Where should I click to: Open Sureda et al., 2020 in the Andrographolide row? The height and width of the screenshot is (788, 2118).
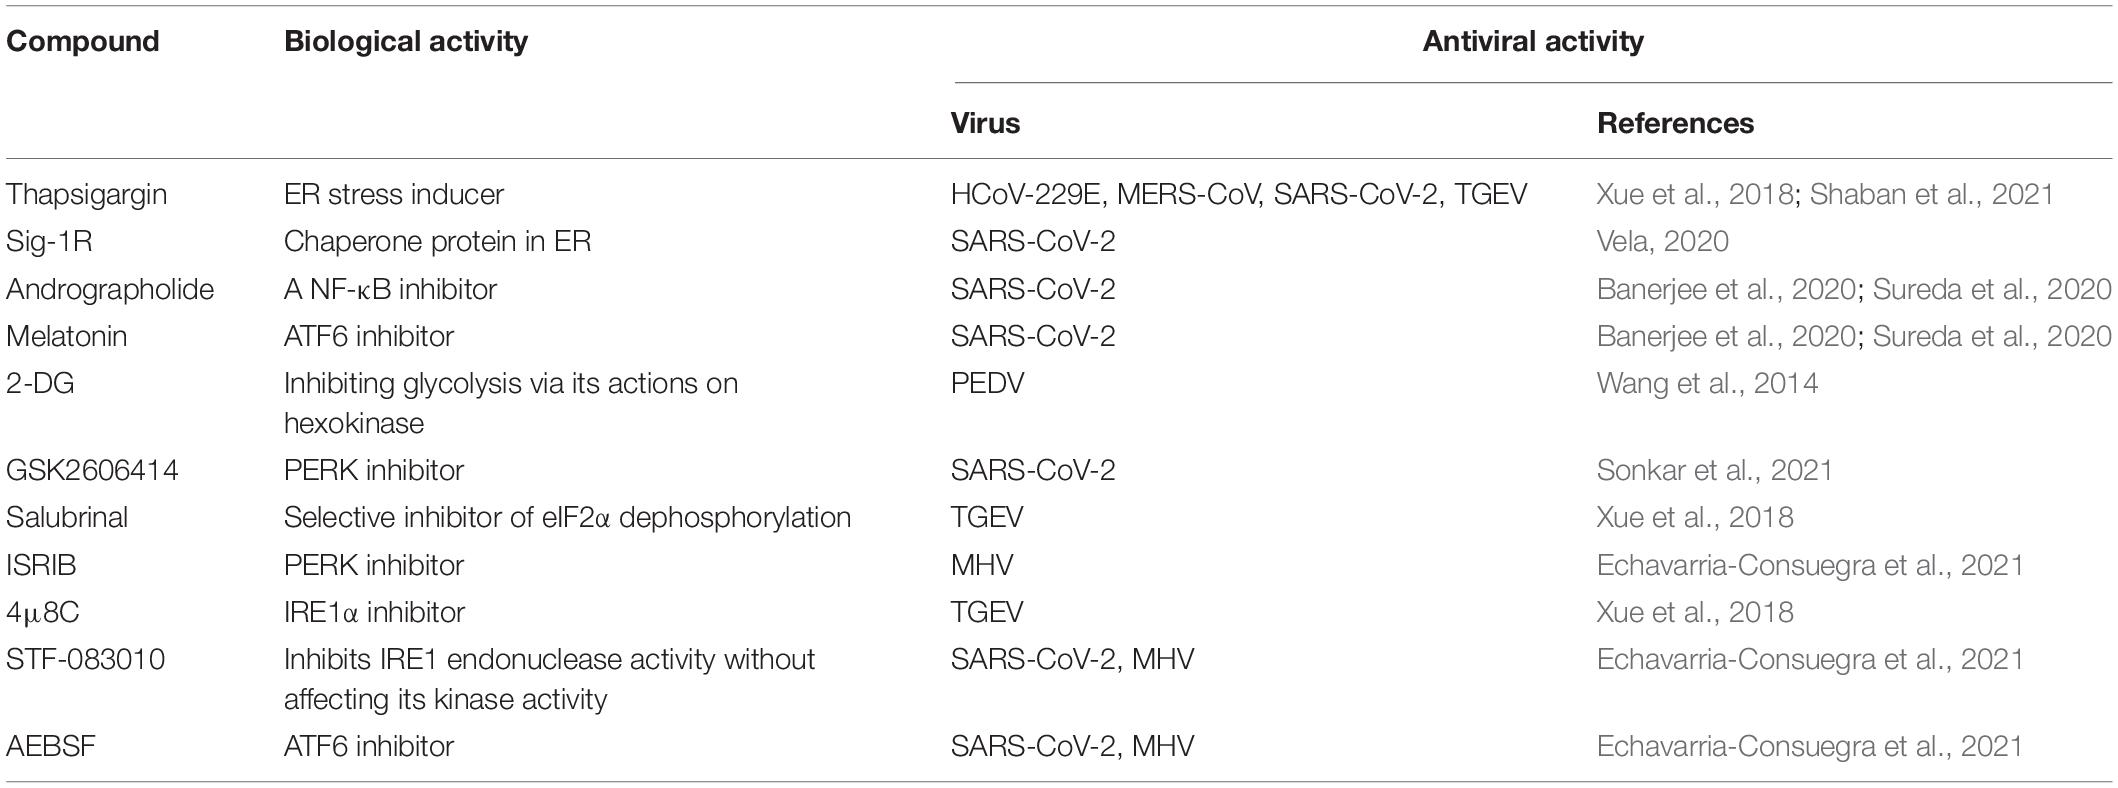point(1992,289)
